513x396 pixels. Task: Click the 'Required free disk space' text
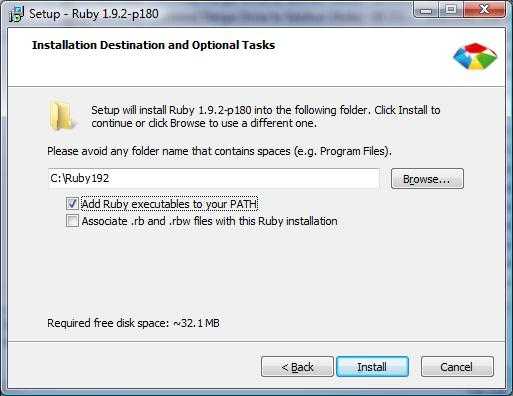(133, 323)
